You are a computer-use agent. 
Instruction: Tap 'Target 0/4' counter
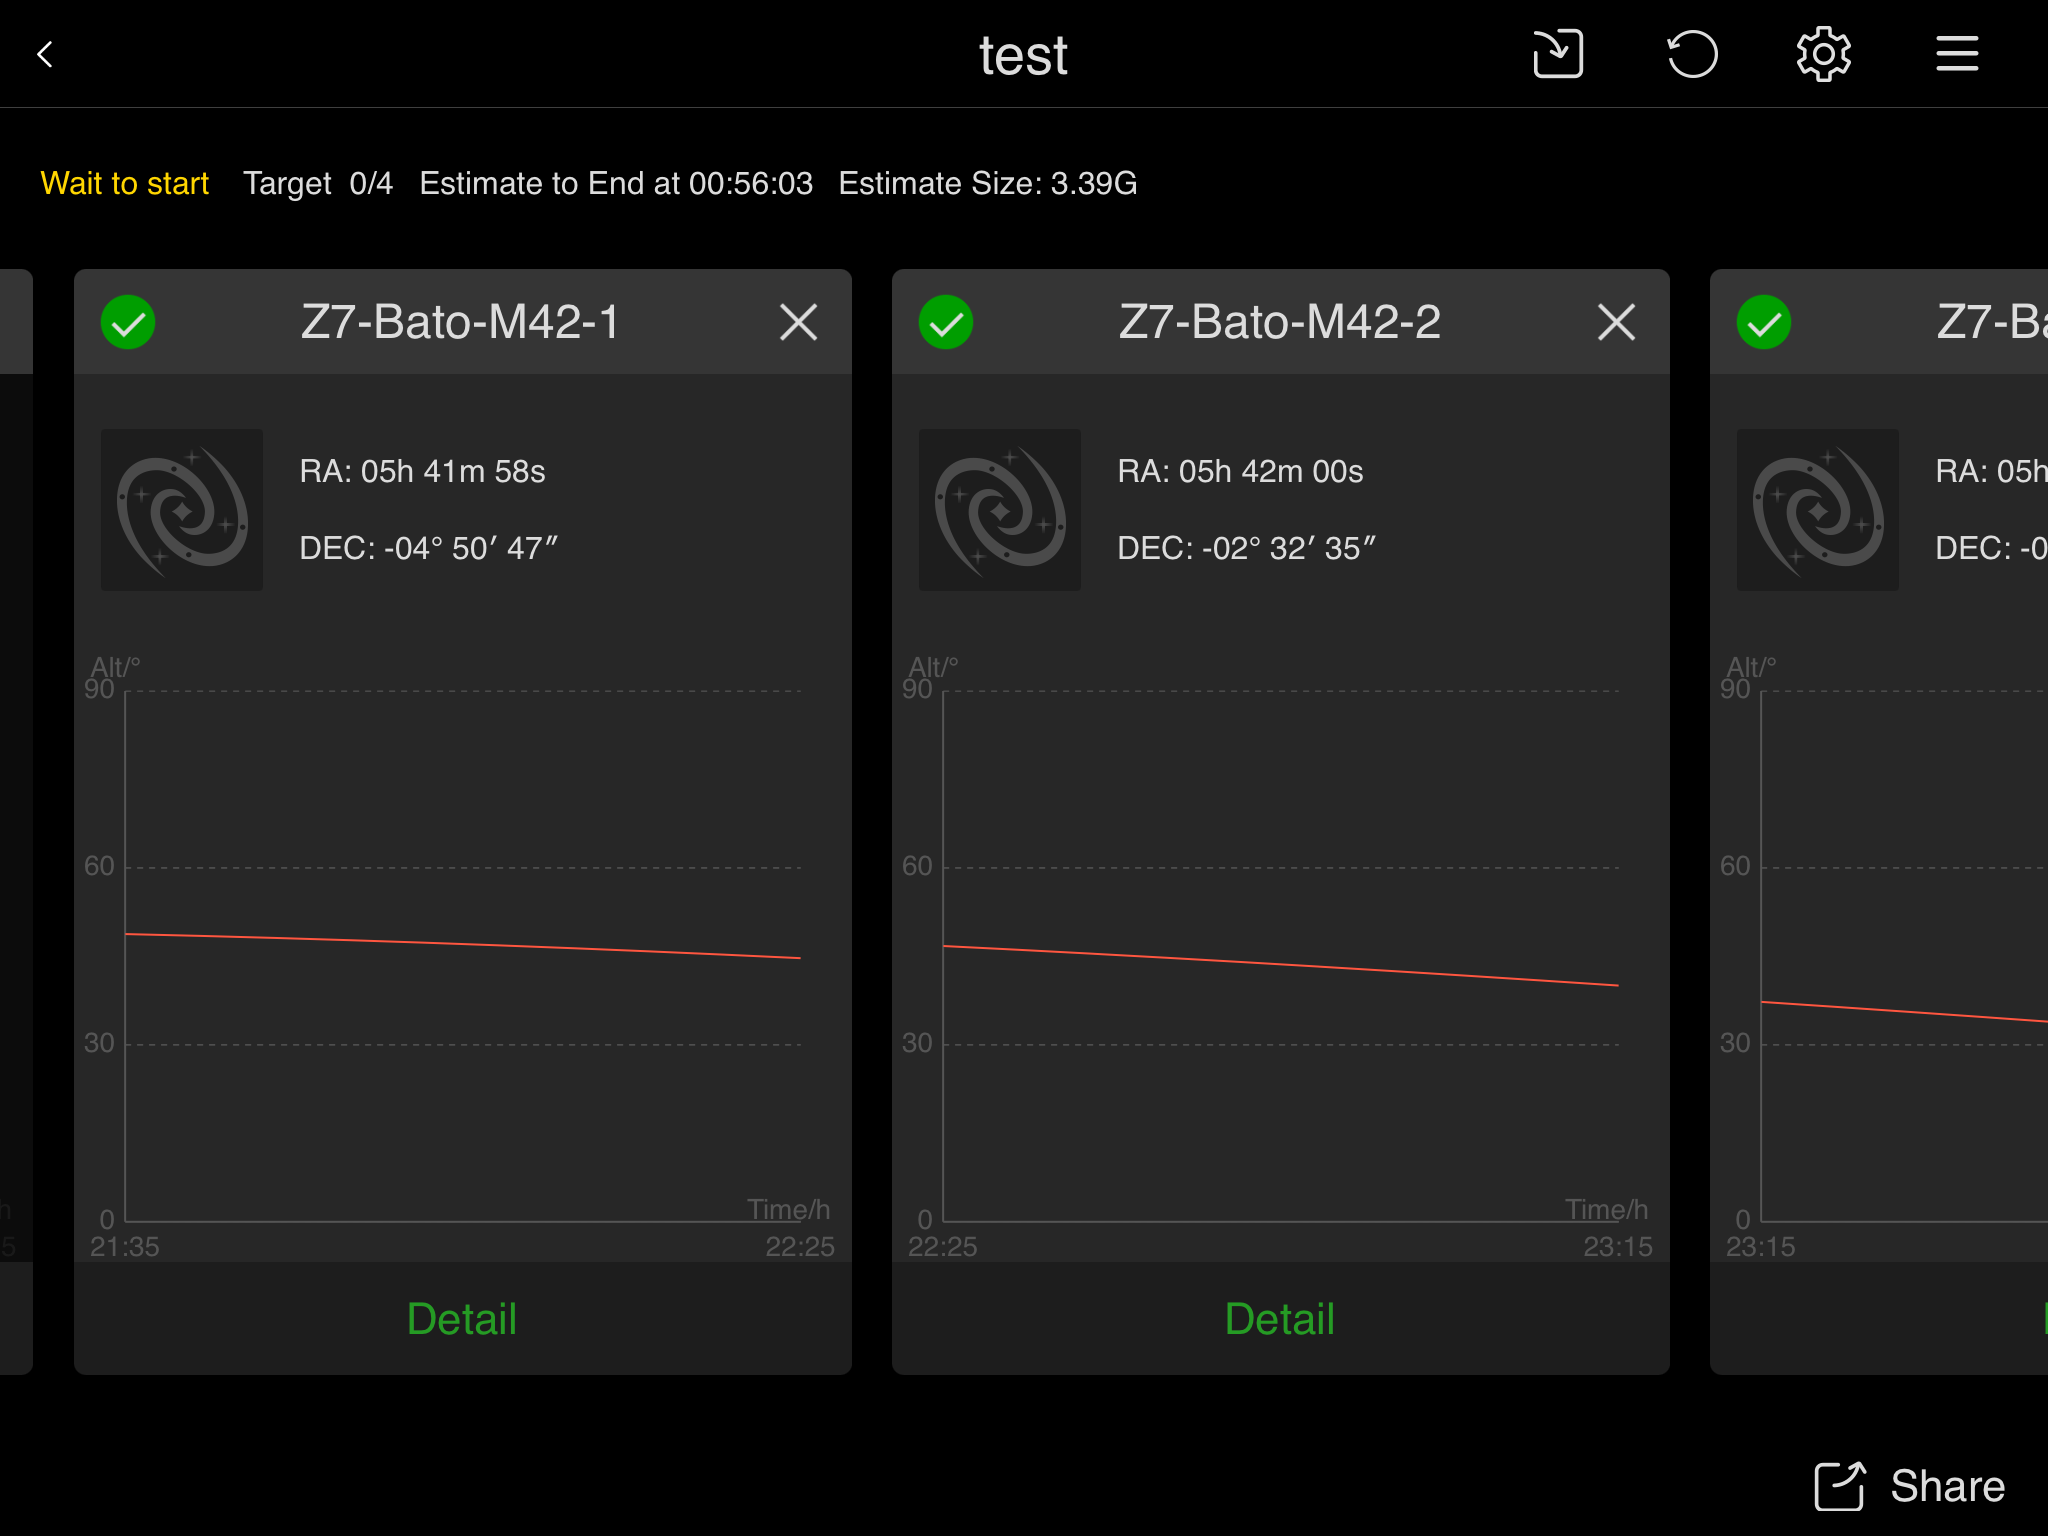318,184
